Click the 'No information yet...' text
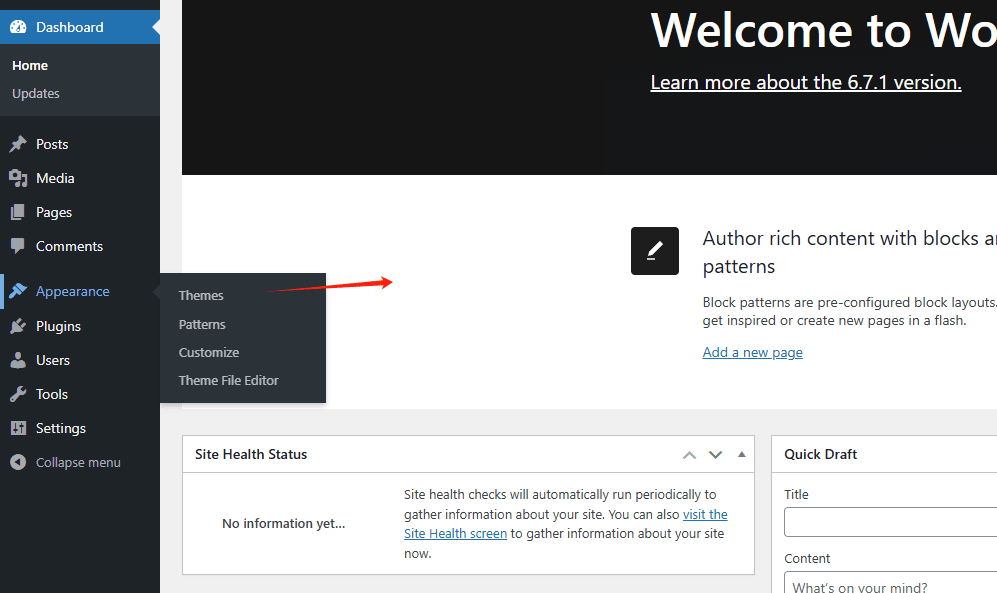Viewport: 997px width, 593px height. [284, 524]
